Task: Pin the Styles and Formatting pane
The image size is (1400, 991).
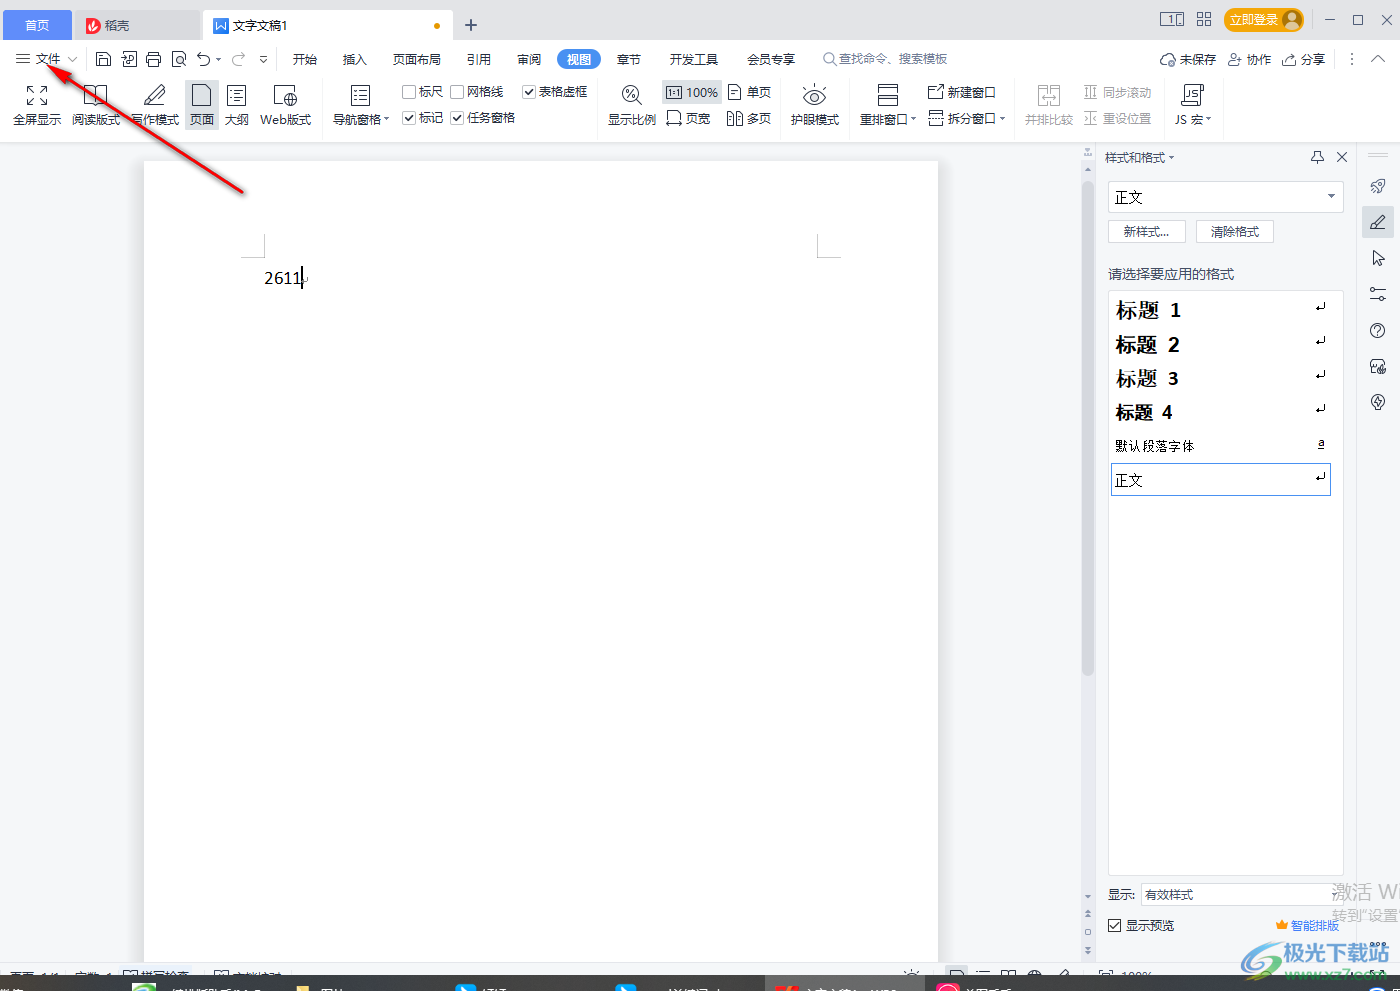Action: pyautogui.click(x=1317, y=157)
